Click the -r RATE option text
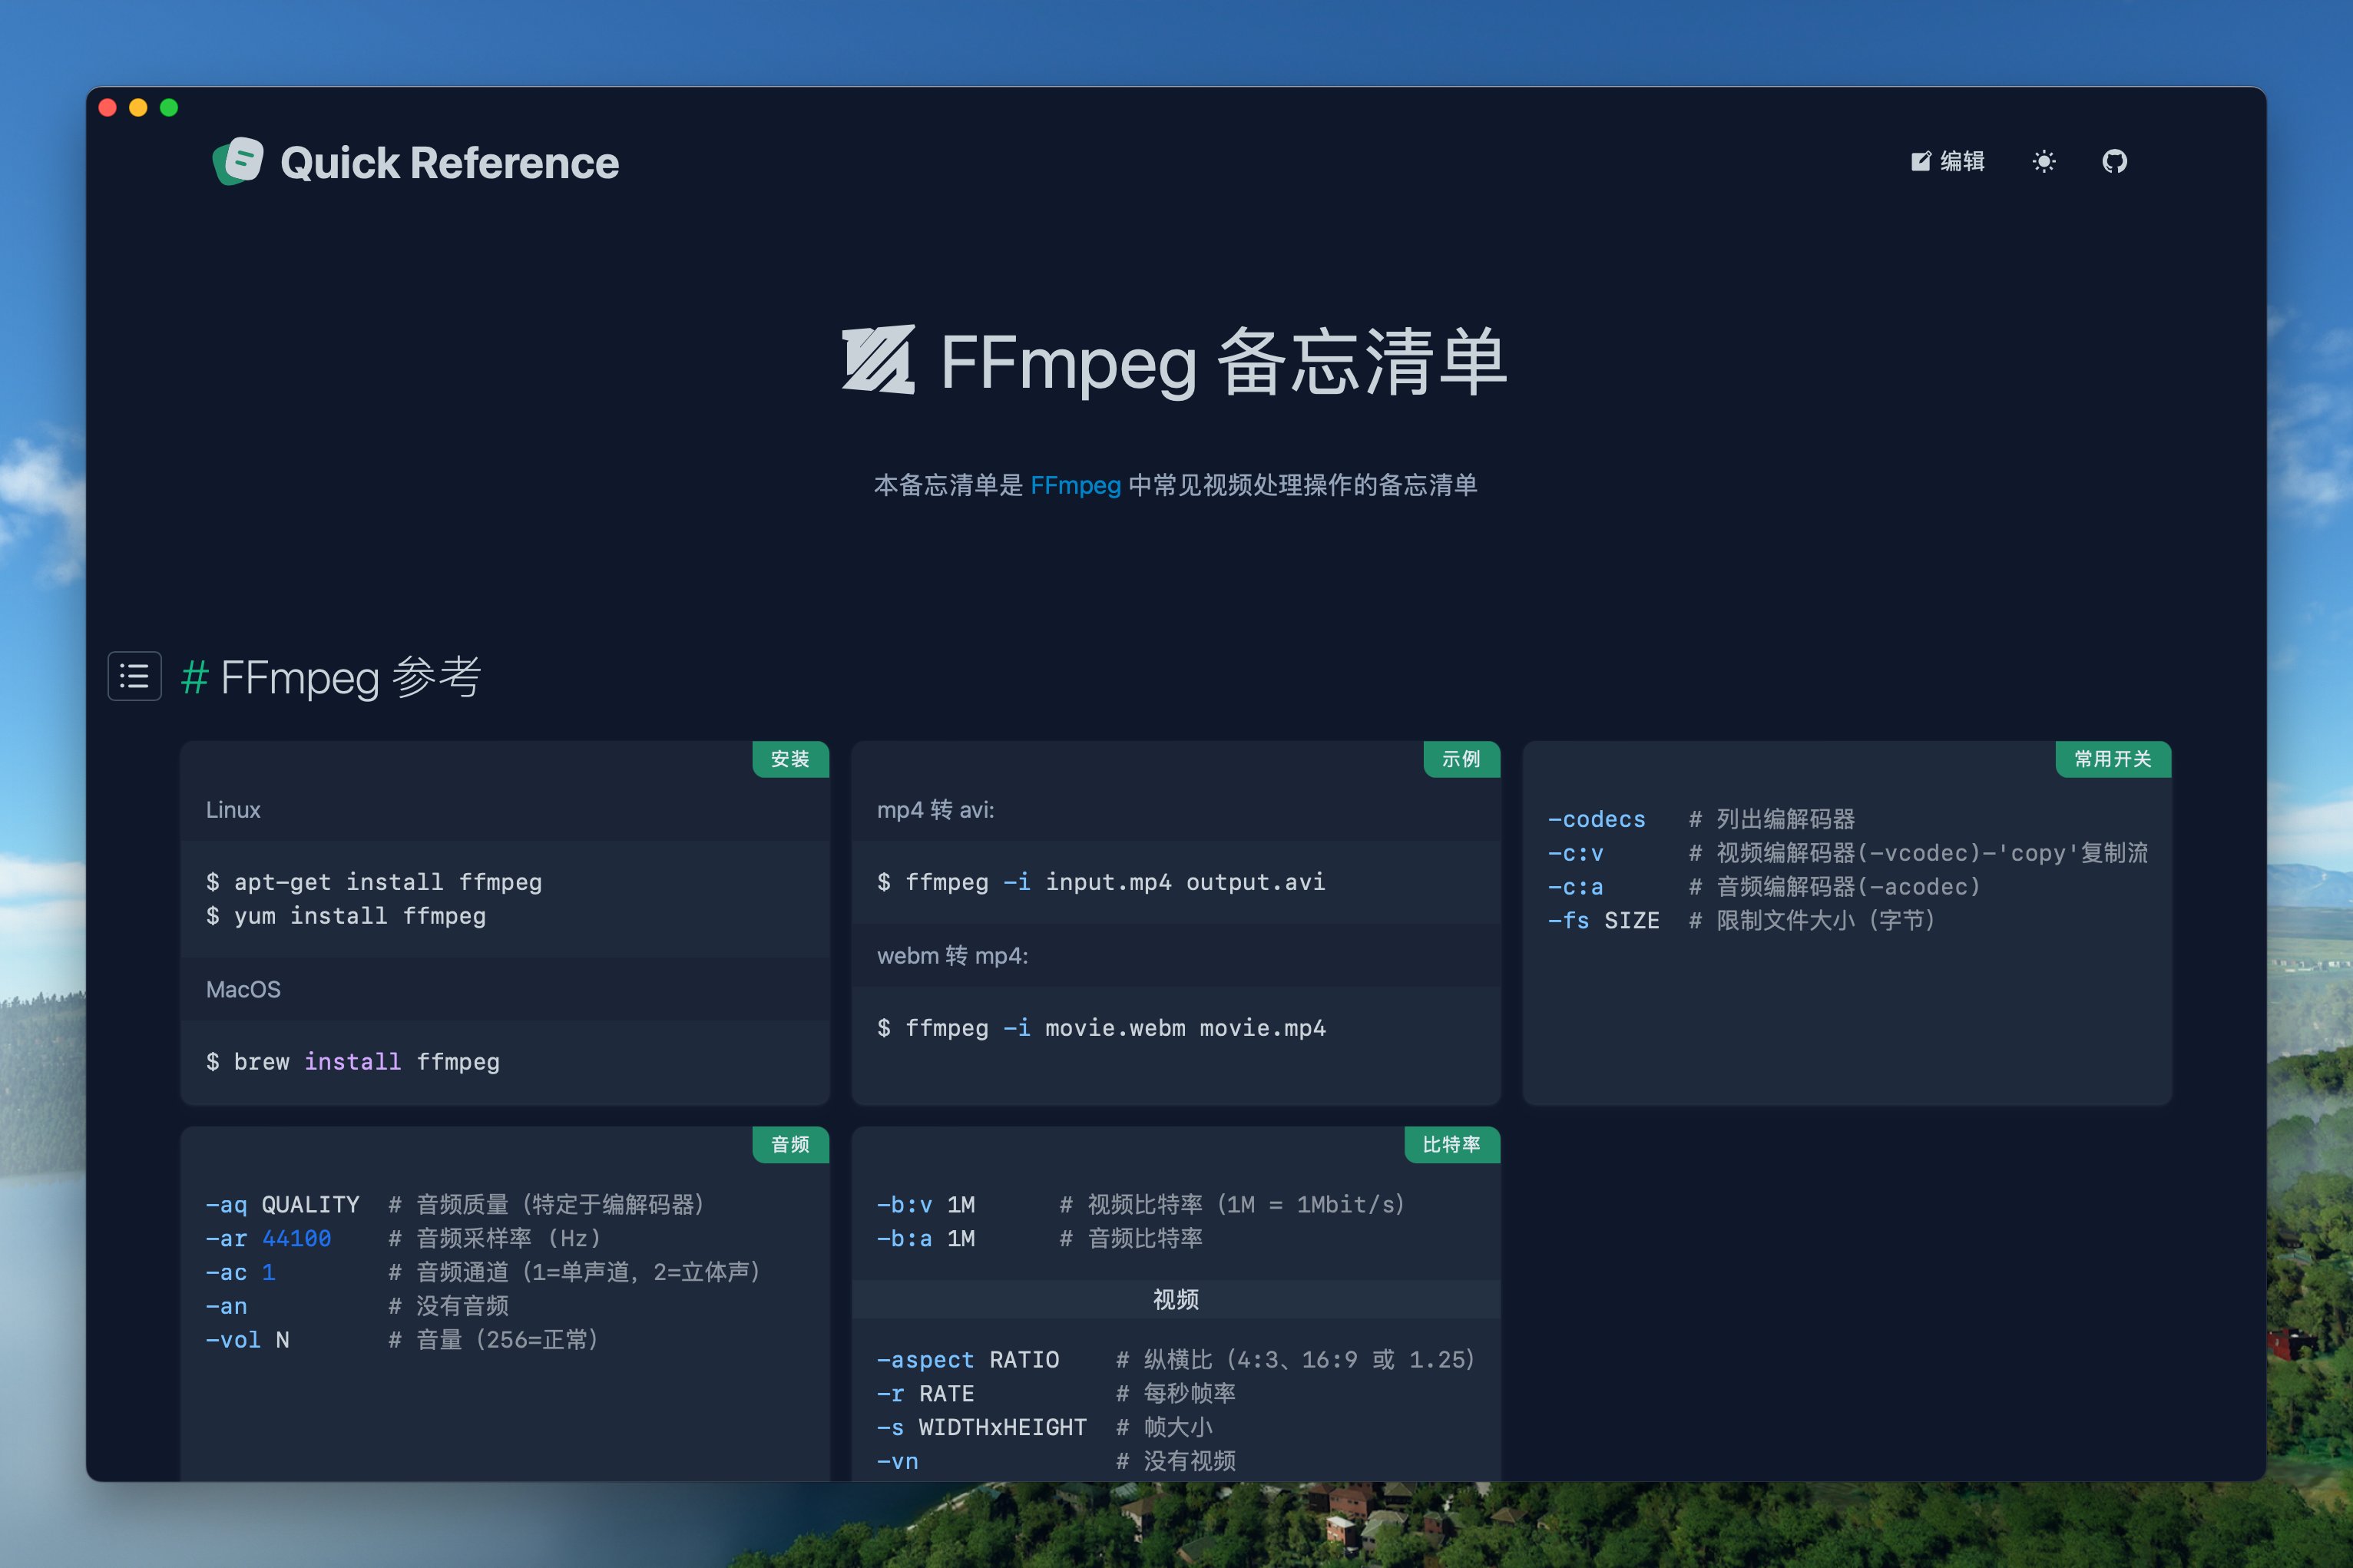The height and width of the screenshot is (1568, 2353). (x=926, y=1394)
